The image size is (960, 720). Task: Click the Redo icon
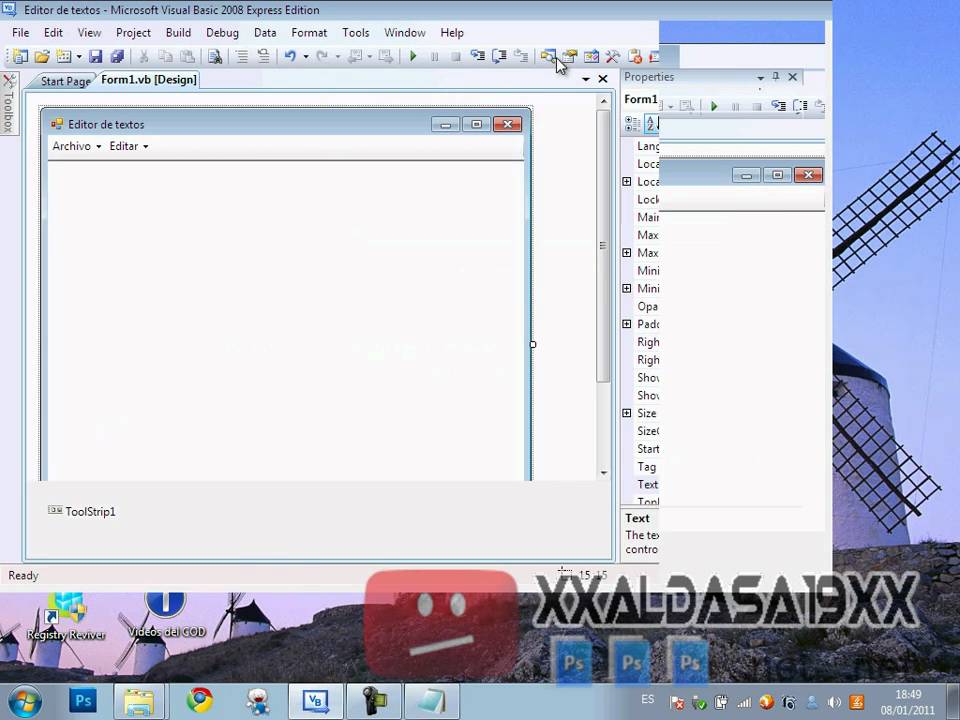coord(322,56)
